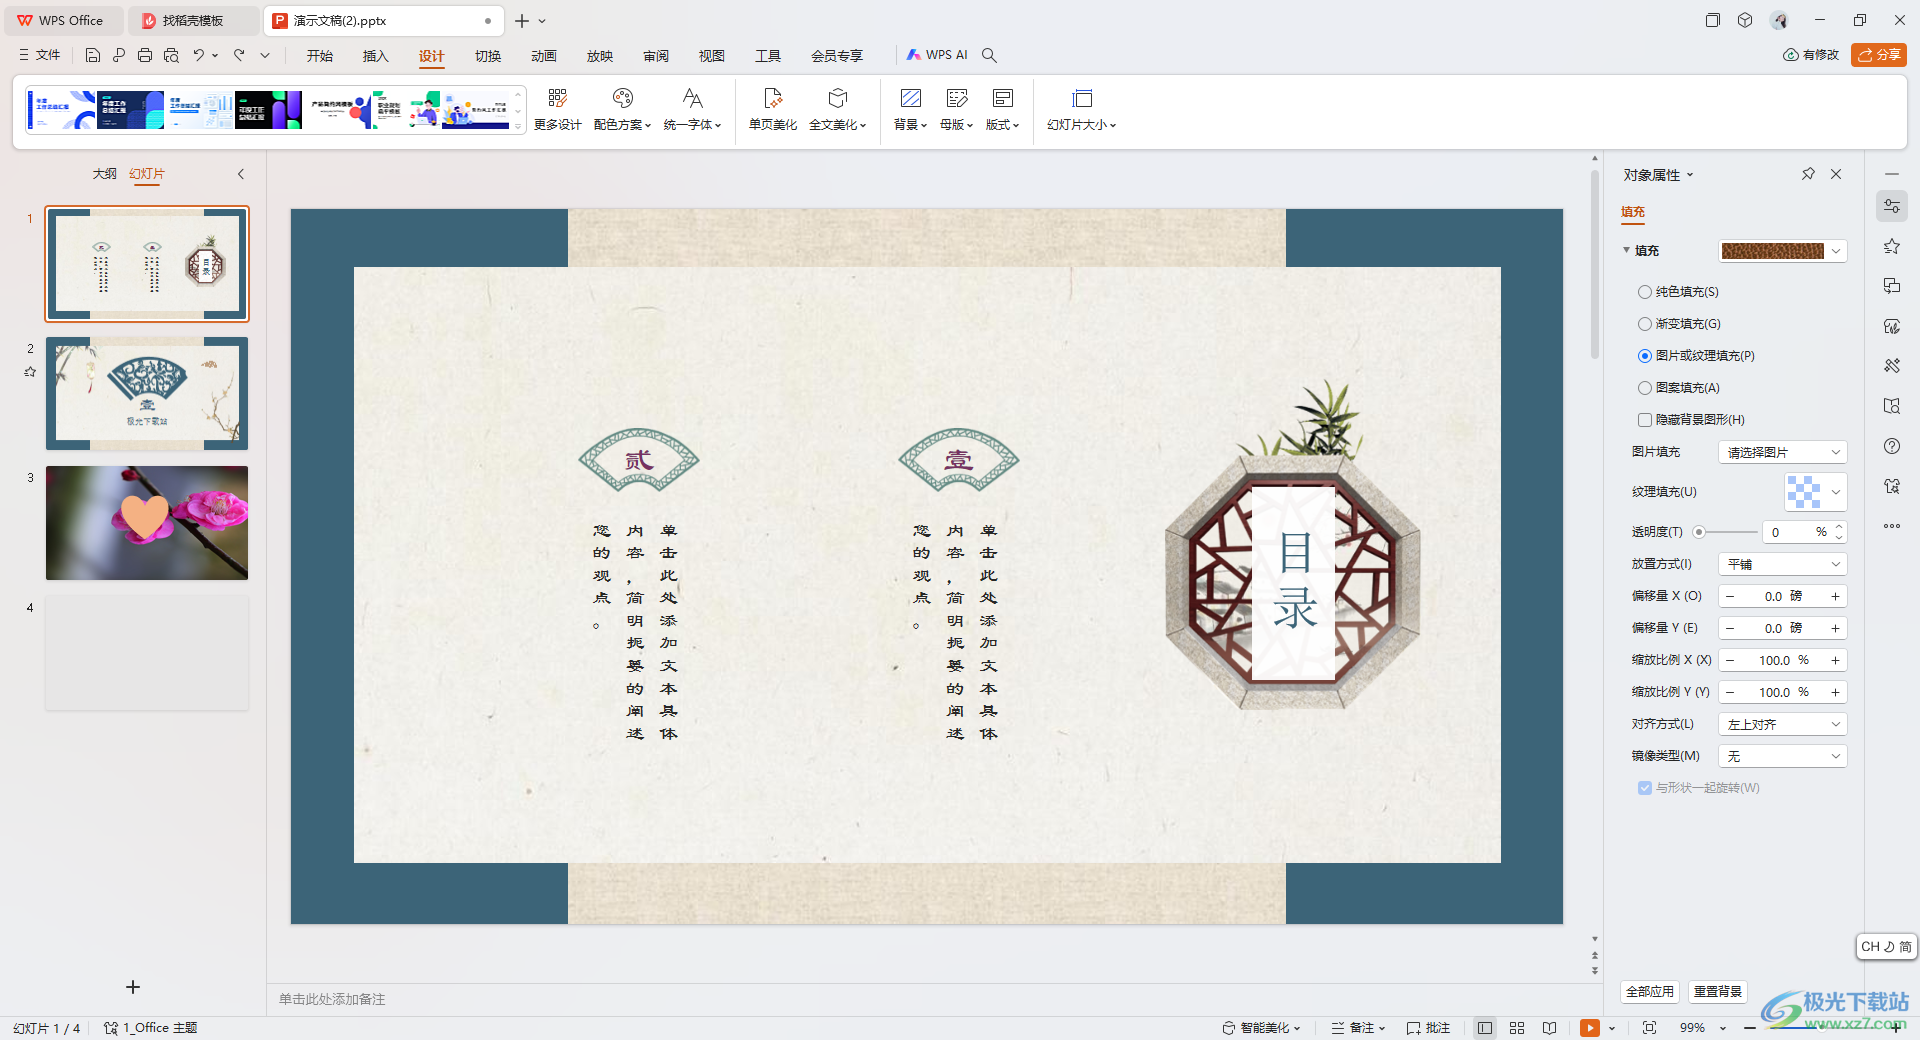Click the print icon in quick toolbar
This screenshot has width=1920, height=1040.
[x=145, y=55]
